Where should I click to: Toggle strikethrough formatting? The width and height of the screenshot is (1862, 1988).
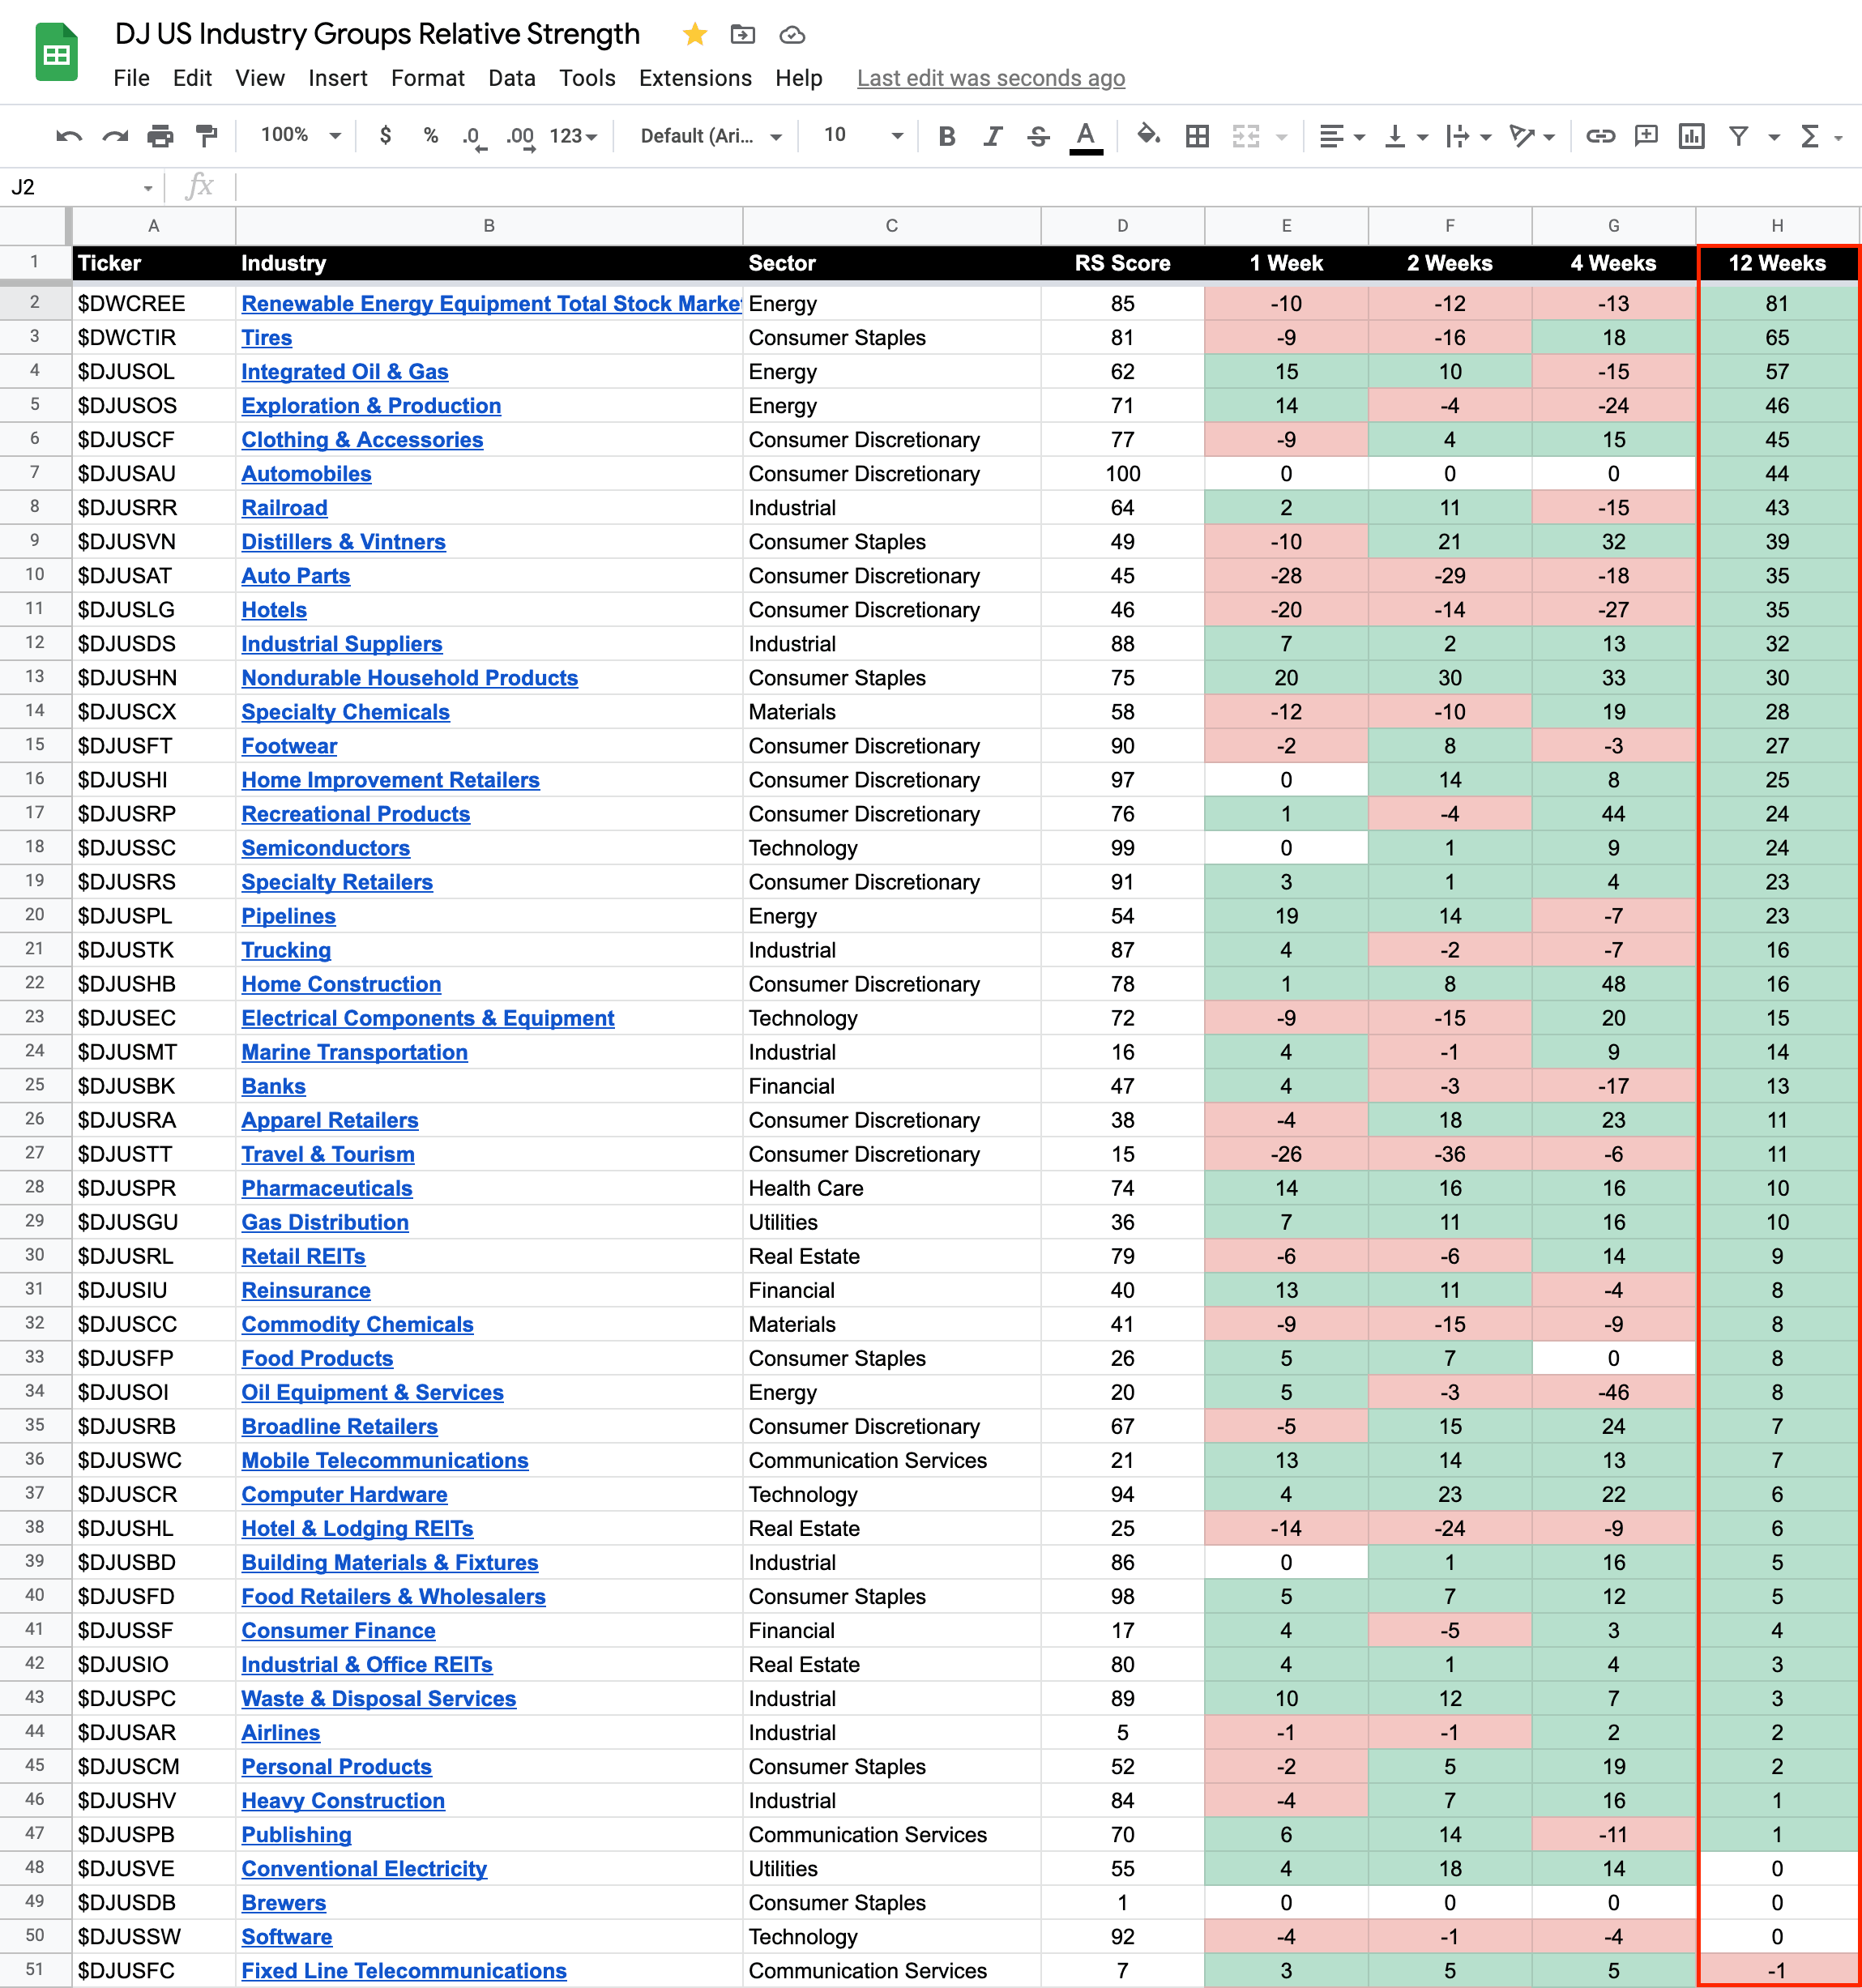point(1038,136)
